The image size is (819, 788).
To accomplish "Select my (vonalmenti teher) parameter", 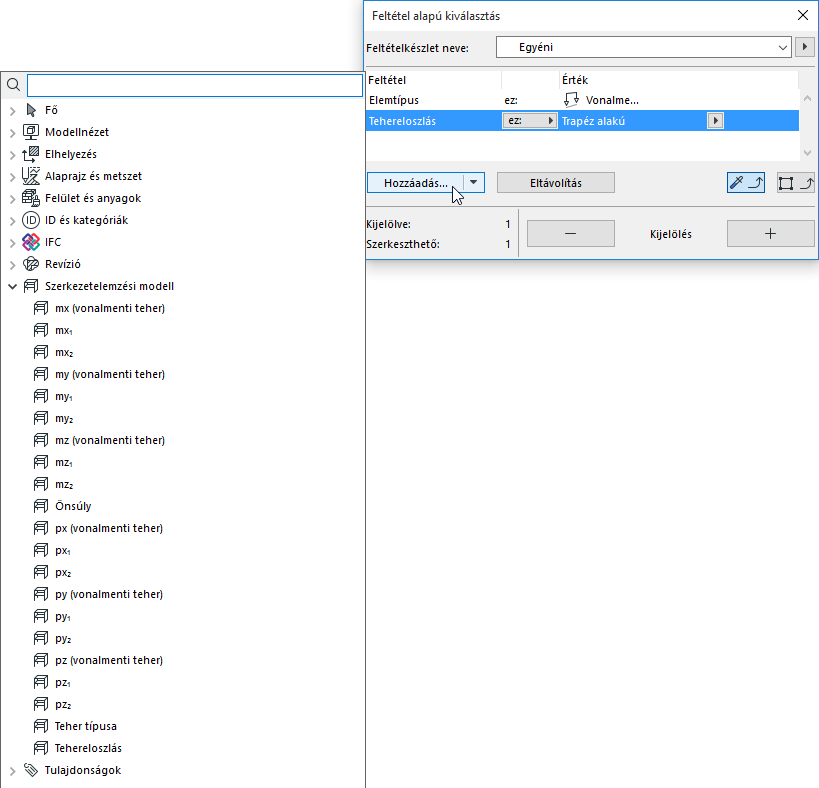I will pos(110,374).
